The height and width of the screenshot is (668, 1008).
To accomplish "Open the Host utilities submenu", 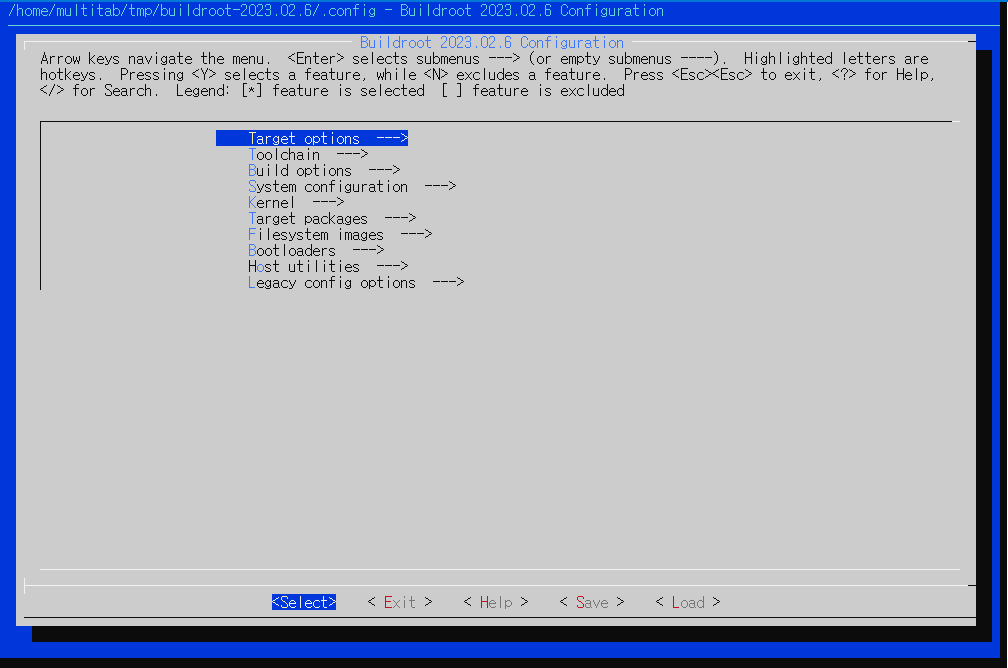I will pos(328,266).
